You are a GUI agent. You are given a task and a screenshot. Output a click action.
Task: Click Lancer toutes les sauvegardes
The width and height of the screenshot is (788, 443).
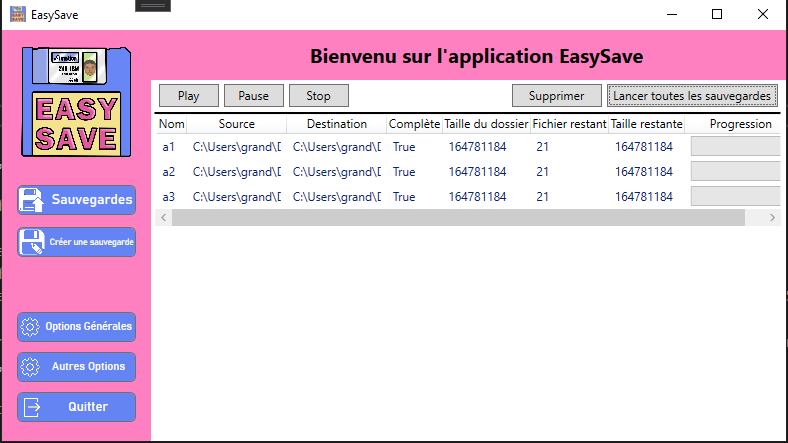point(692,96)
